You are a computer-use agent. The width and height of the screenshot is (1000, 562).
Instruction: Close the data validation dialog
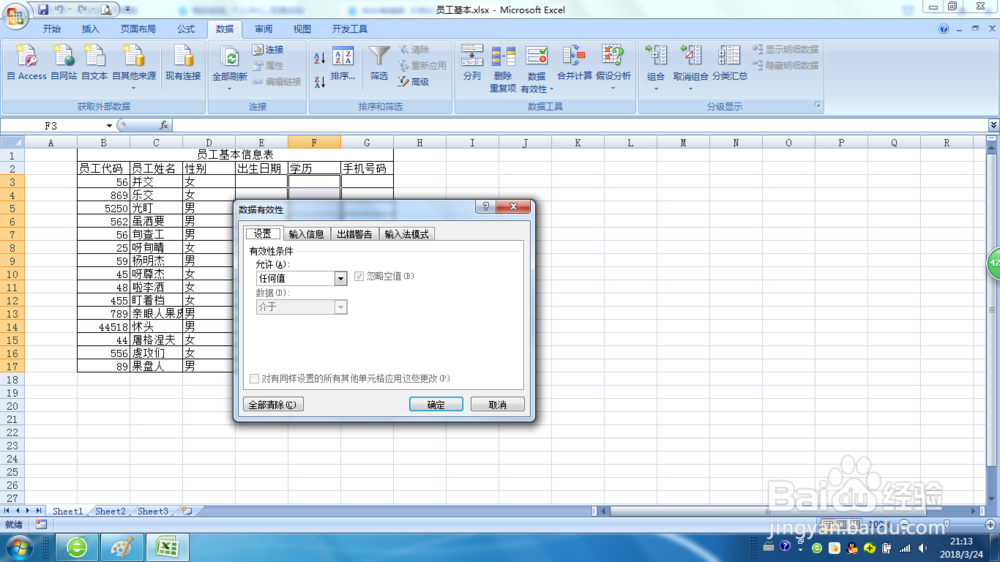pyautogui.click(x=513, y=207)
